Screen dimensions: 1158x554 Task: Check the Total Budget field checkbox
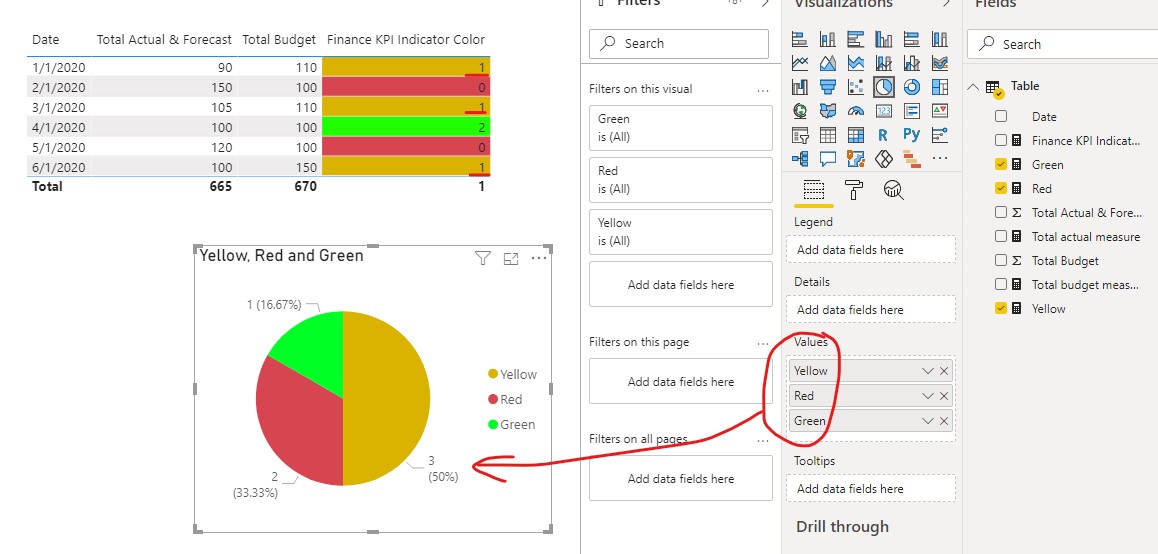tap(1001, 260)
